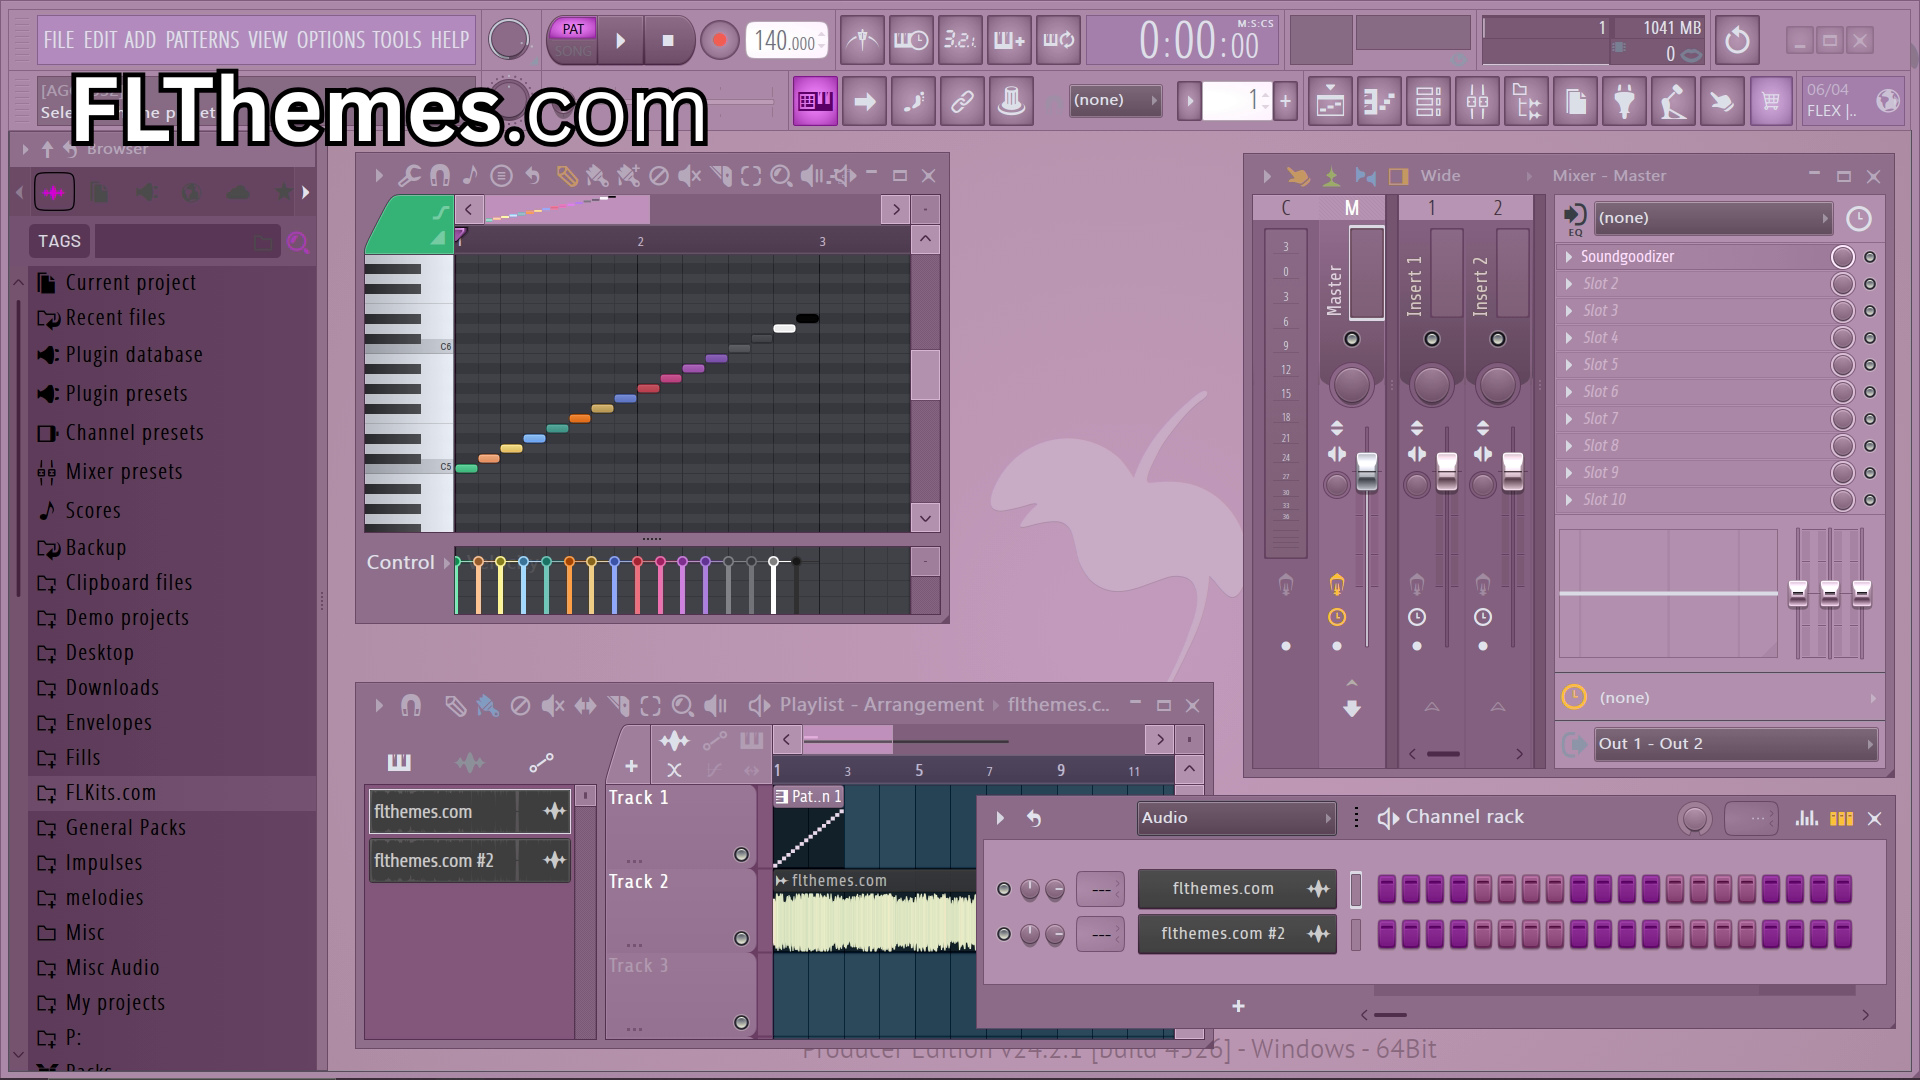Open the shopping cart content library
The height and width of the screenshot is (1080, 1920).
point(1771,101)
